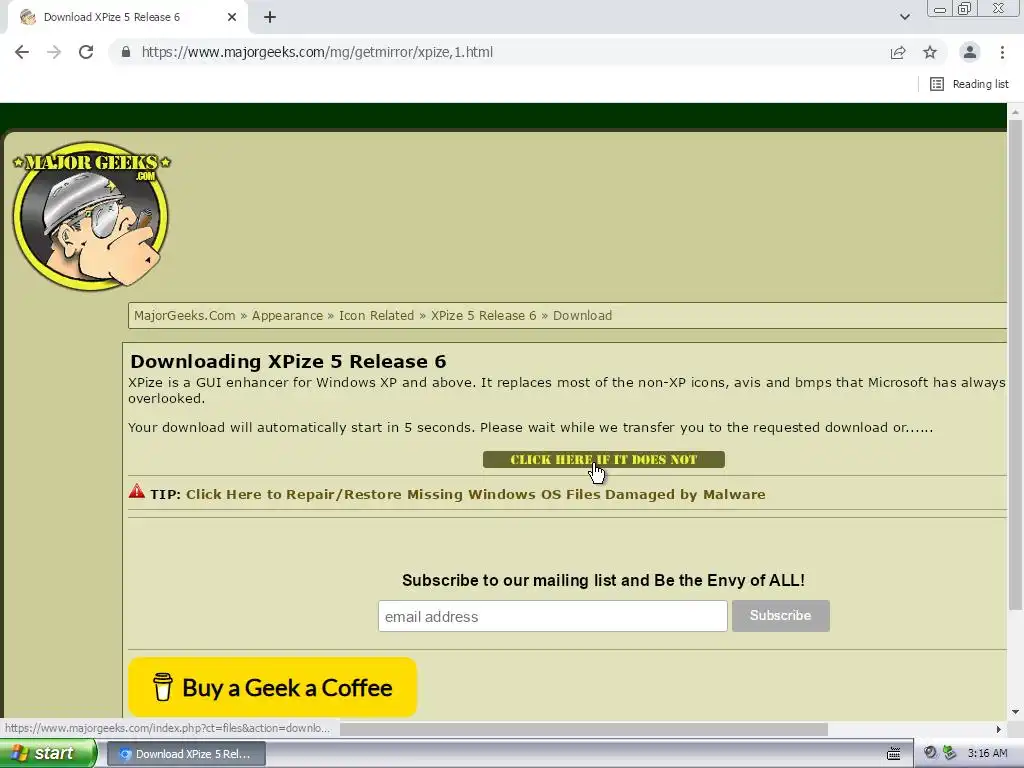Open the Icon Related breadcrumb link
Screen dimensions: 1024x768
376,315
